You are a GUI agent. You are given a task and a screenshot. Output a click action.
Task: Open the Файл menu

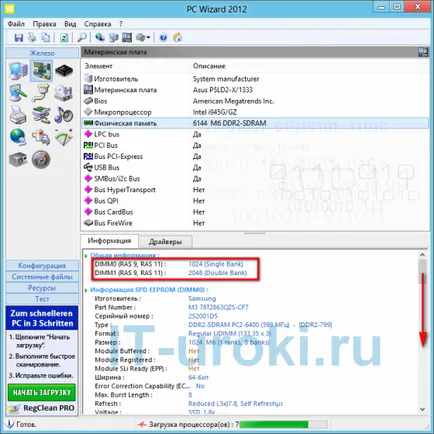16,24
